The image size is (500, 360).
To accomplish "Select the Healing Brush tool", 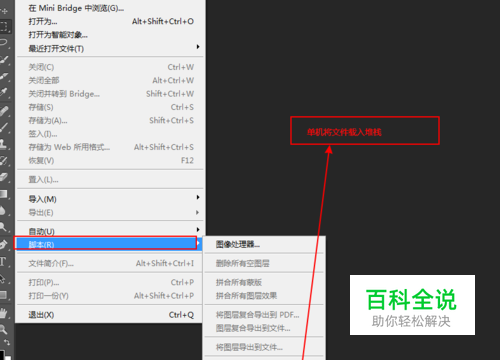I will 4,110.
